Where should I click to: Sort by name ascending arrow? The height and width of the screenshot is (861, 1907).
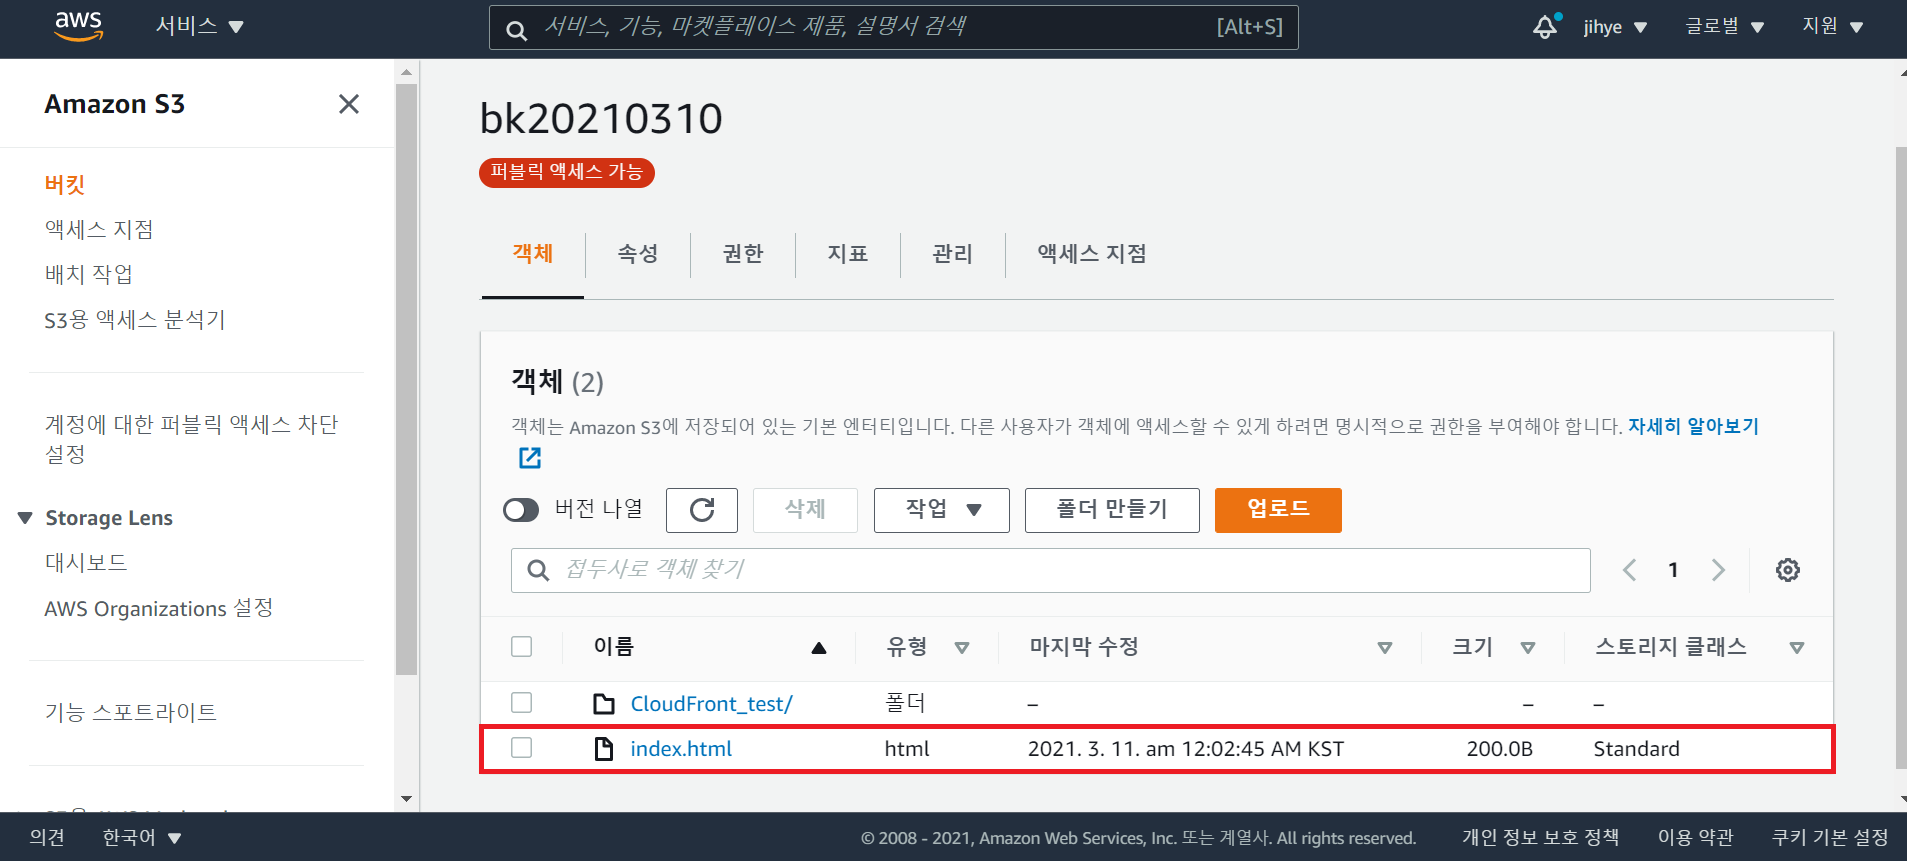pos(819,648)
